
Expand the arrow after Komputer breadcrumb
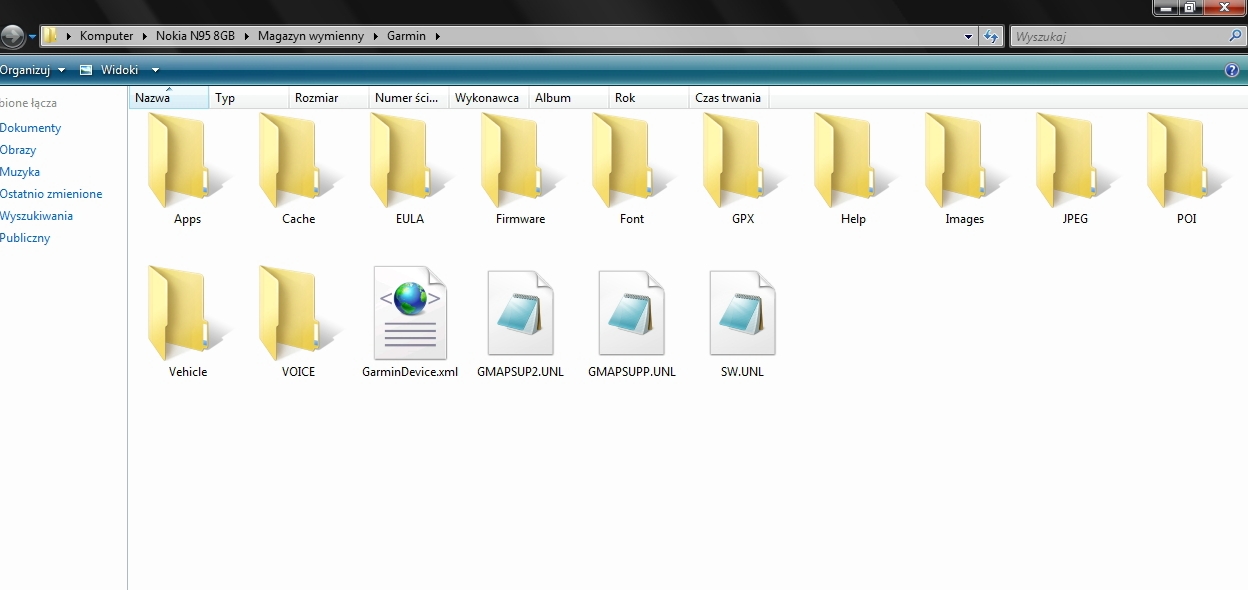(x=145, y=36)
